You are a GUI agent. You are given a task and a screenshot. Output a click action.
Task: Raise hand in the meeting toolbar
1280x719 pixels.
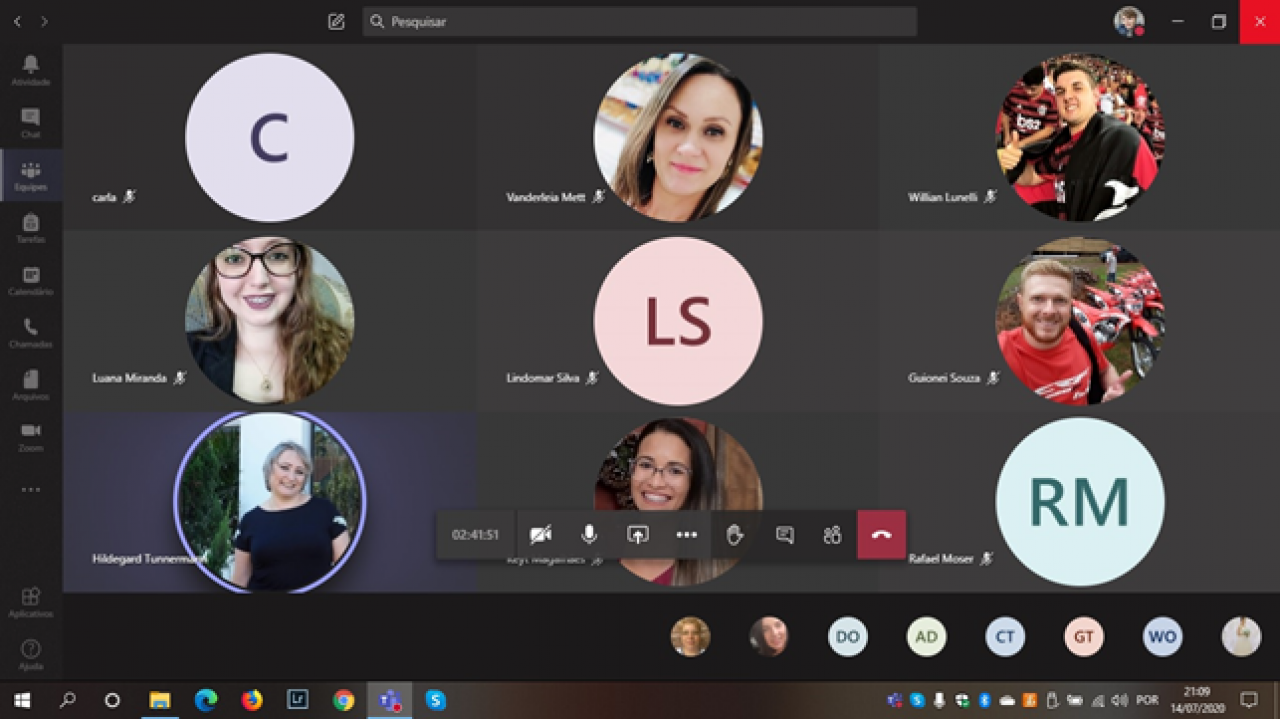735,535
